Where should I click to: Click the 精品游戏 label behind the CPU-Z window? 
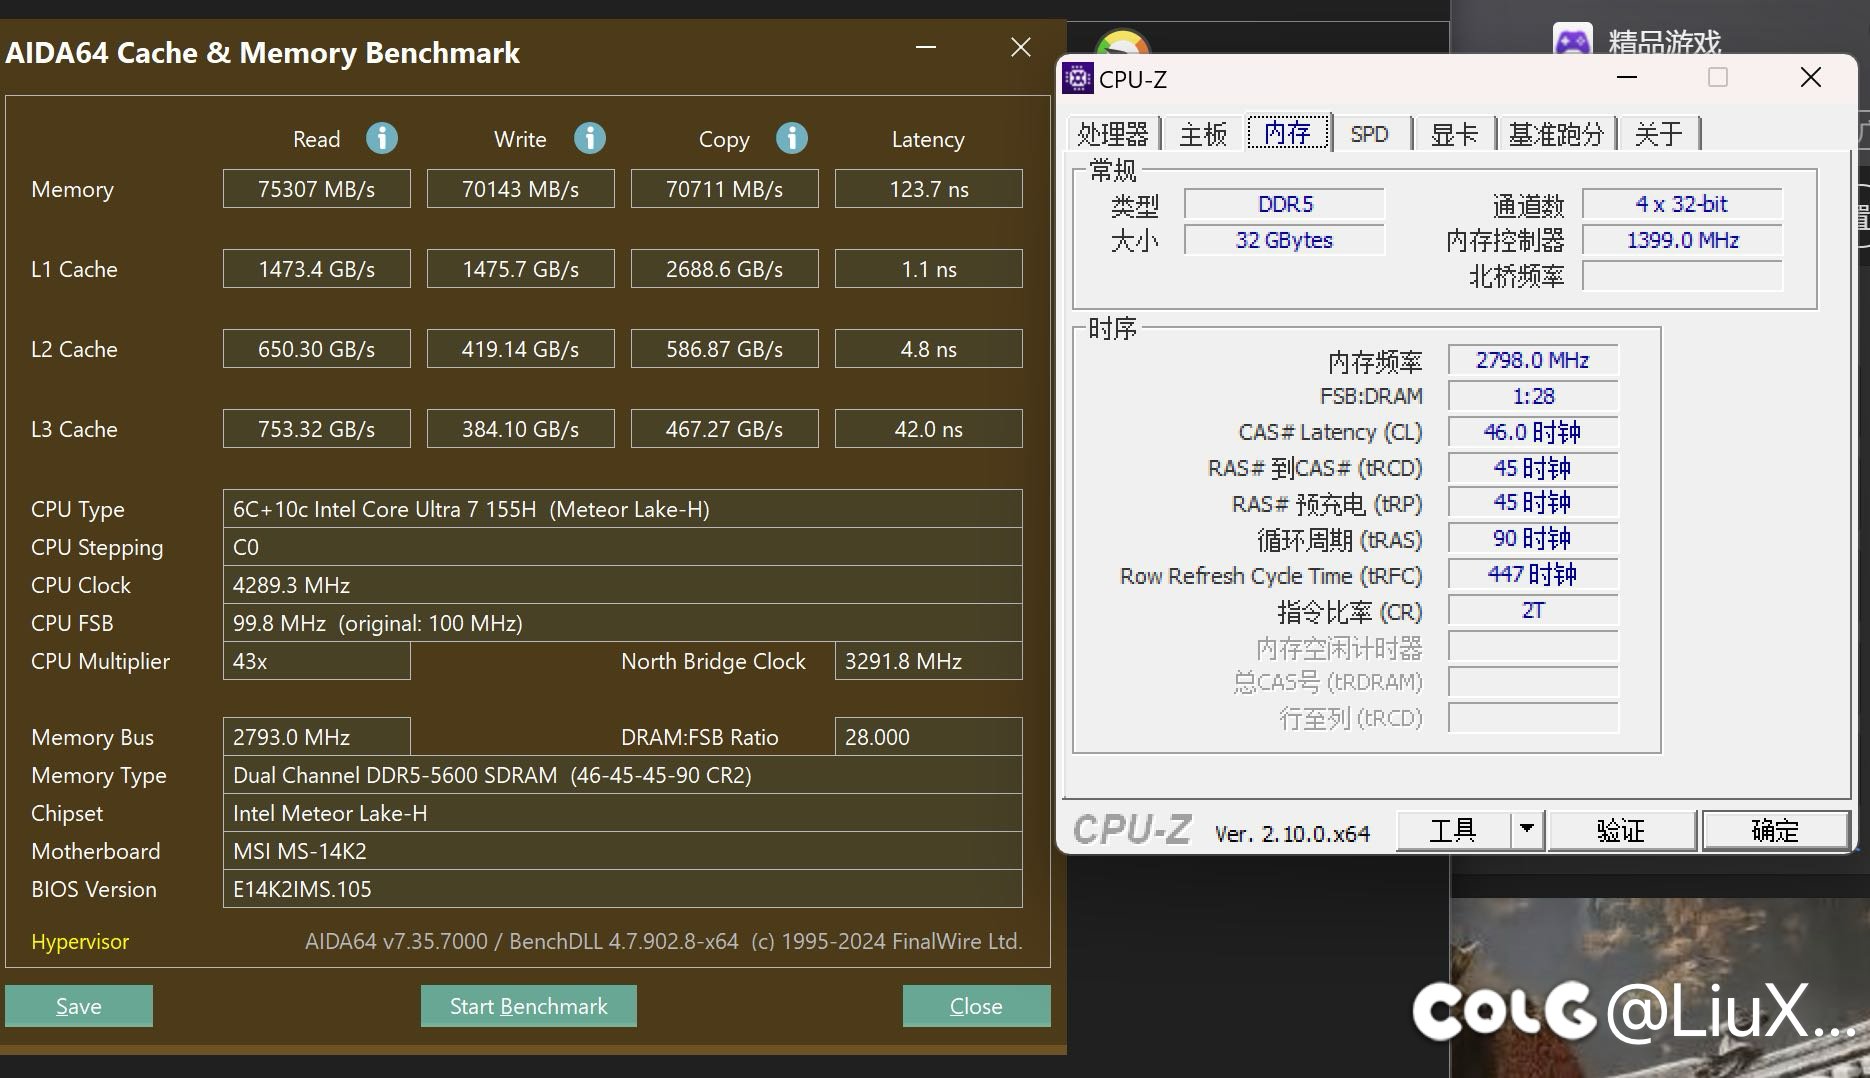(x=1664, y=42)
